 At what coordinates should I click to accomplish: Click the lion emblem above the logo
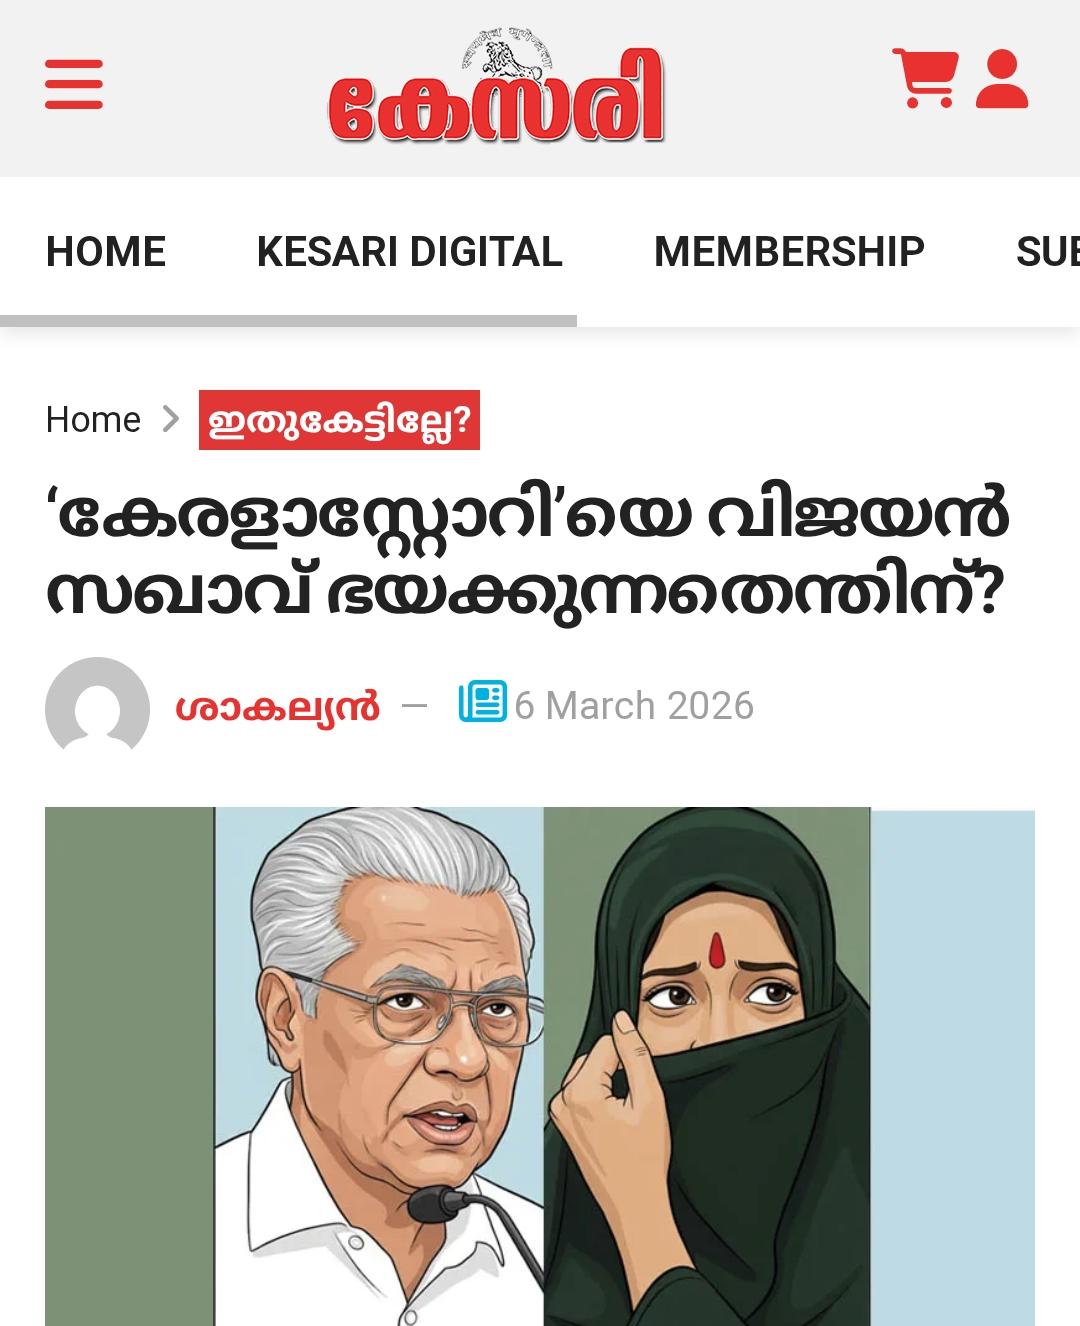[507, 57]
